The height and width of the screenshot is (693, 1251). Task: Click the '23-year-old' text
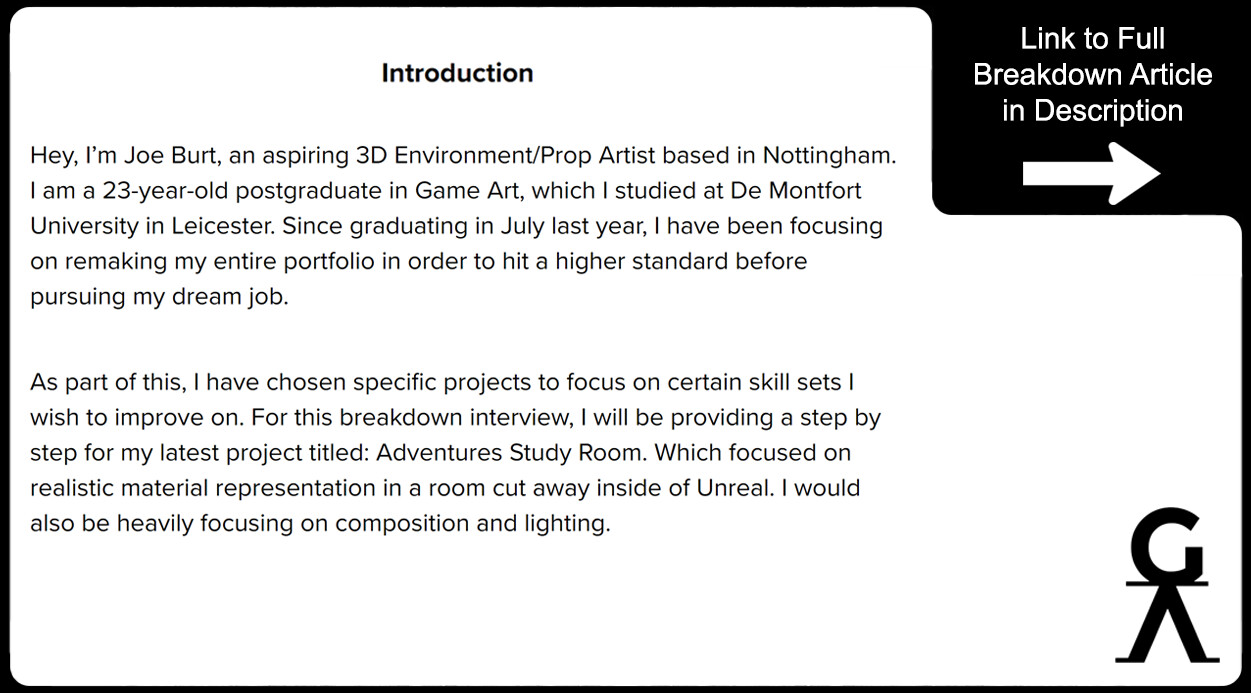[x=166, y=191]
